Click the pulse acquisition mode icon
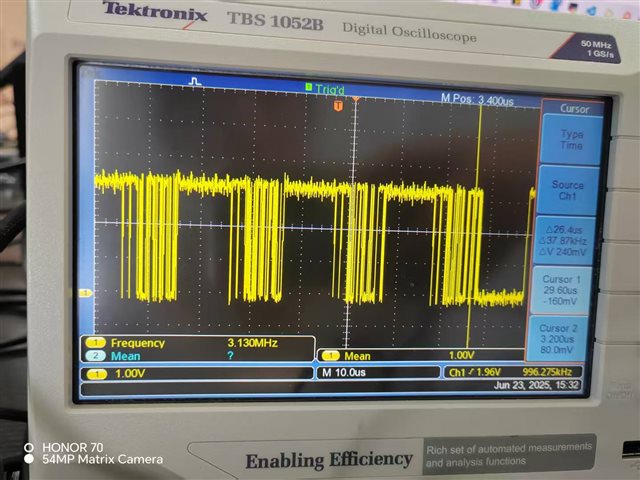 coord(195,82)
